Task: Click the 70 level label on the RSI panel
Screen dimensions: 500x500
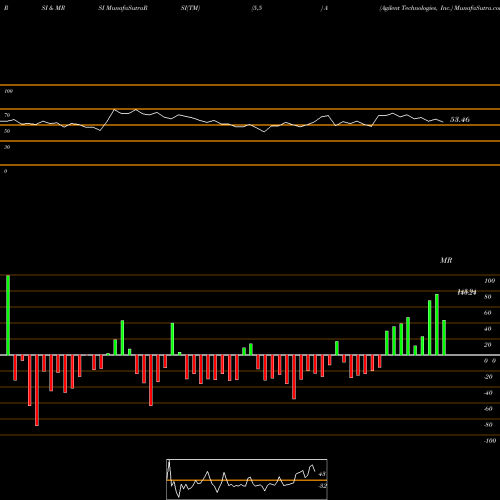Action: [7, 115]
